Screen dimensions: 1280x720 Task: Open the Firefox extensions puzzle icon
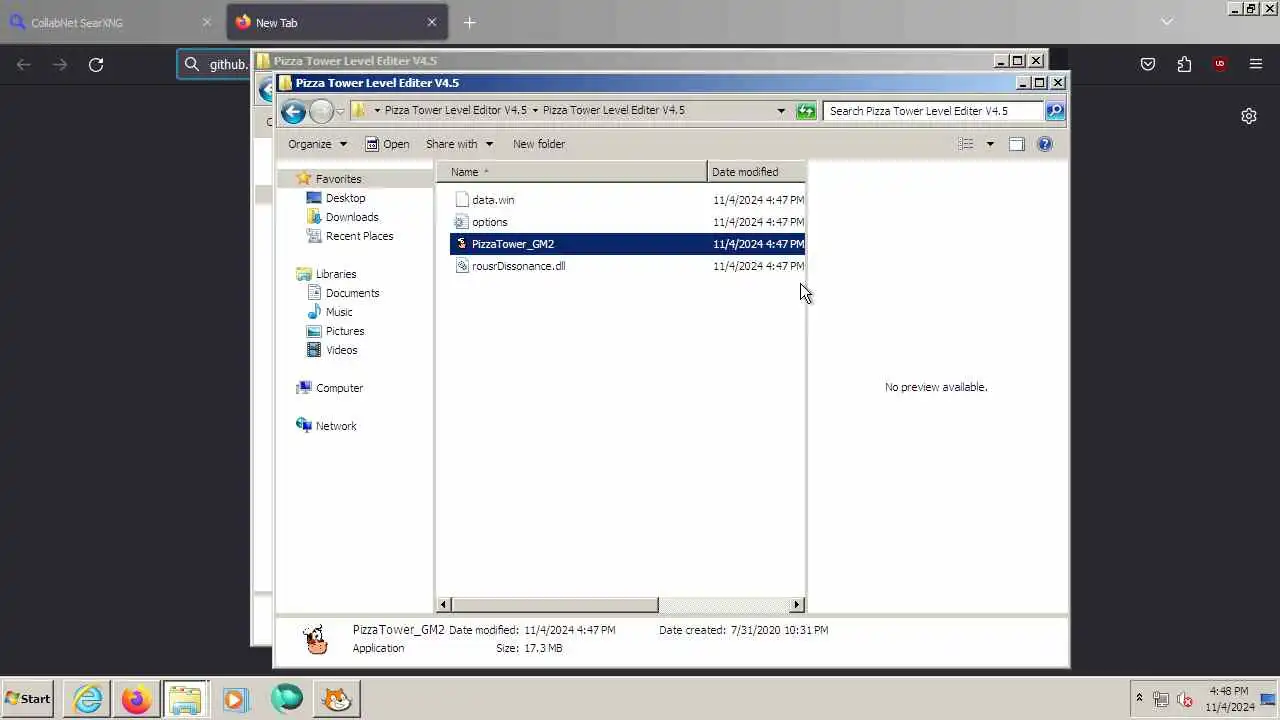[x=1184, y=64]
